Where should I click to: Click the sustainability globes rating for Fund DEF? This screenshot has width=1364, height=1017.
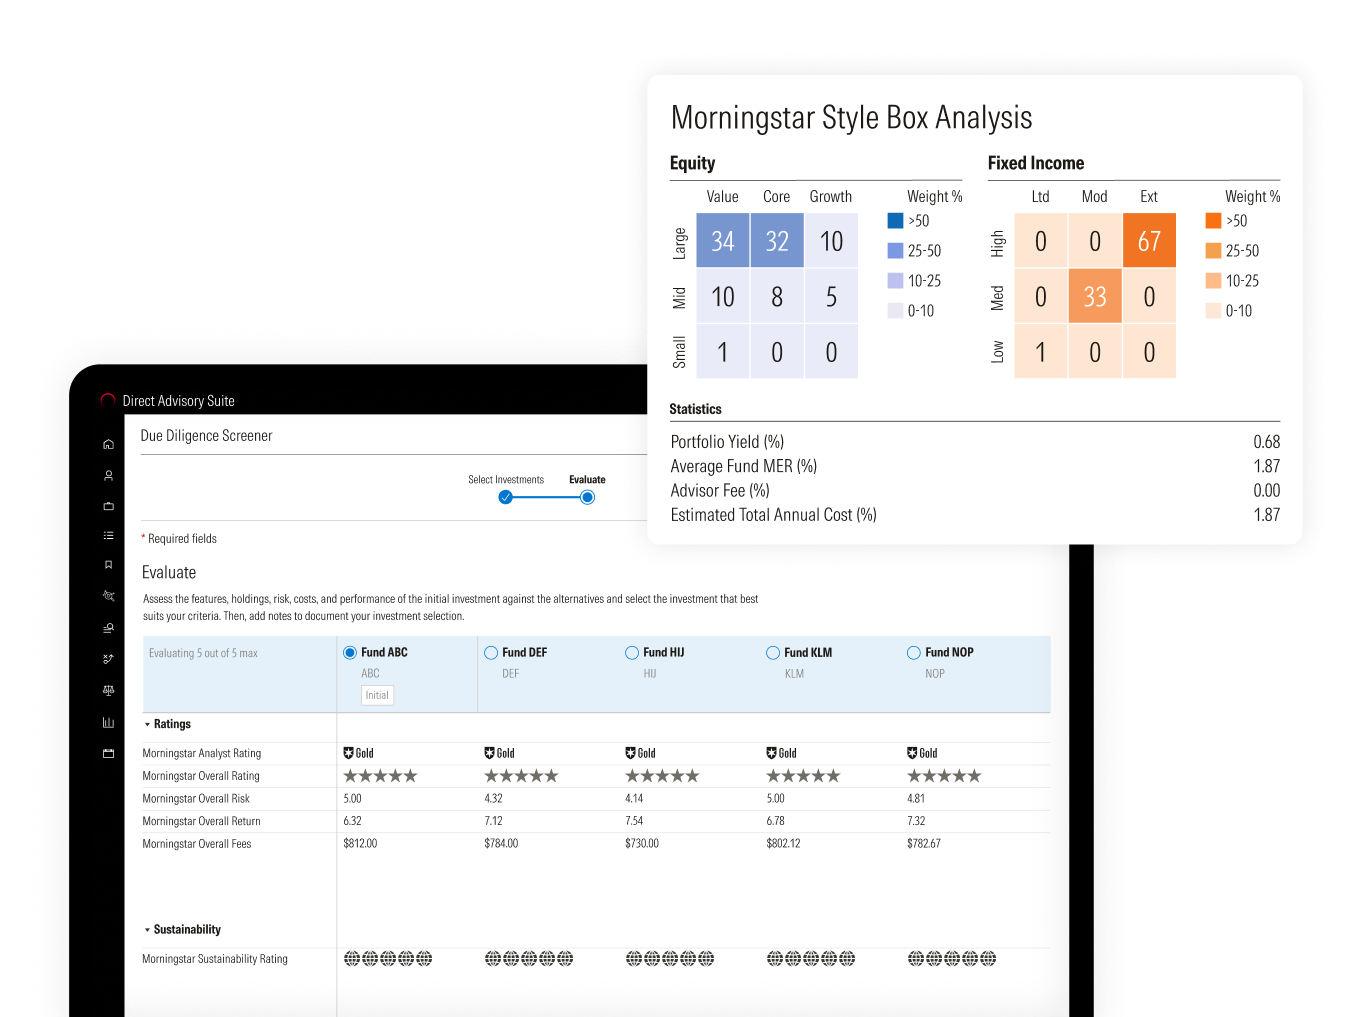(x=529, y=959)
